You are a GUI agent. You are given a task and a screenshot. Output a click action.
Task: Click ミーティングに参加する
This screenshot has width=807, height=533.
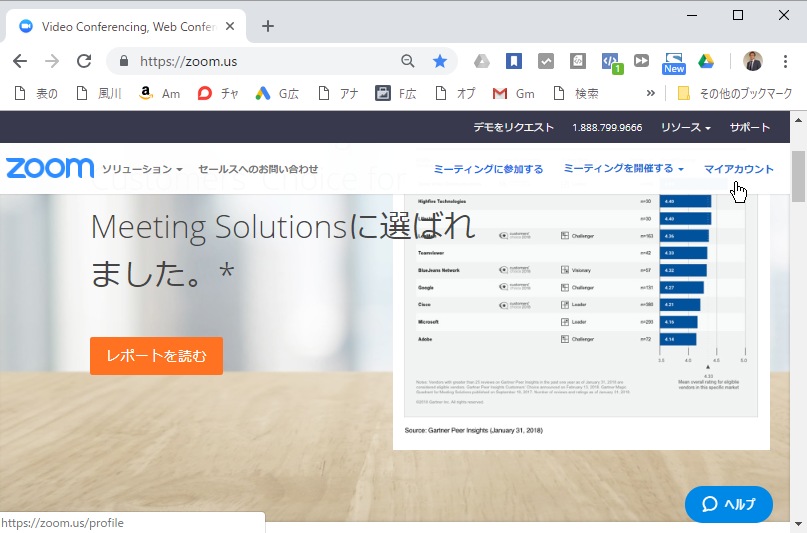[488, 169]
